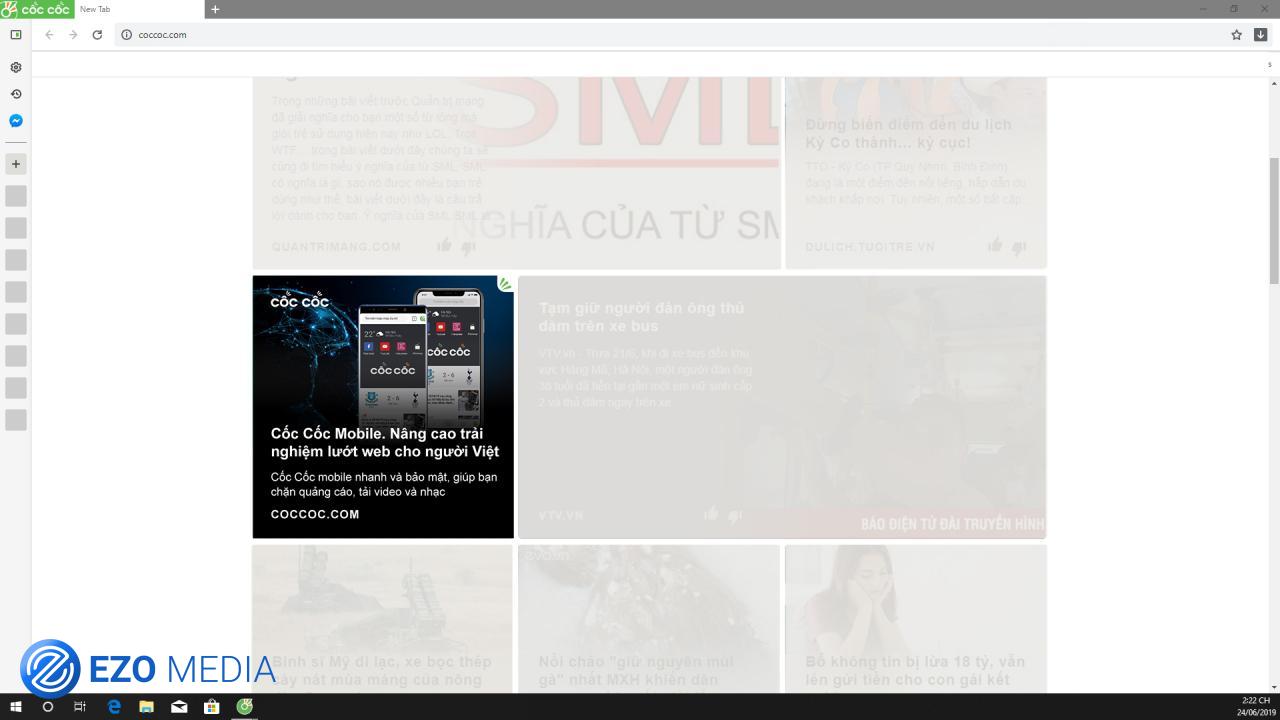
Task: Like the DULICH.TUOITRE.VN article with thumbs up
Action: [995, 245]
